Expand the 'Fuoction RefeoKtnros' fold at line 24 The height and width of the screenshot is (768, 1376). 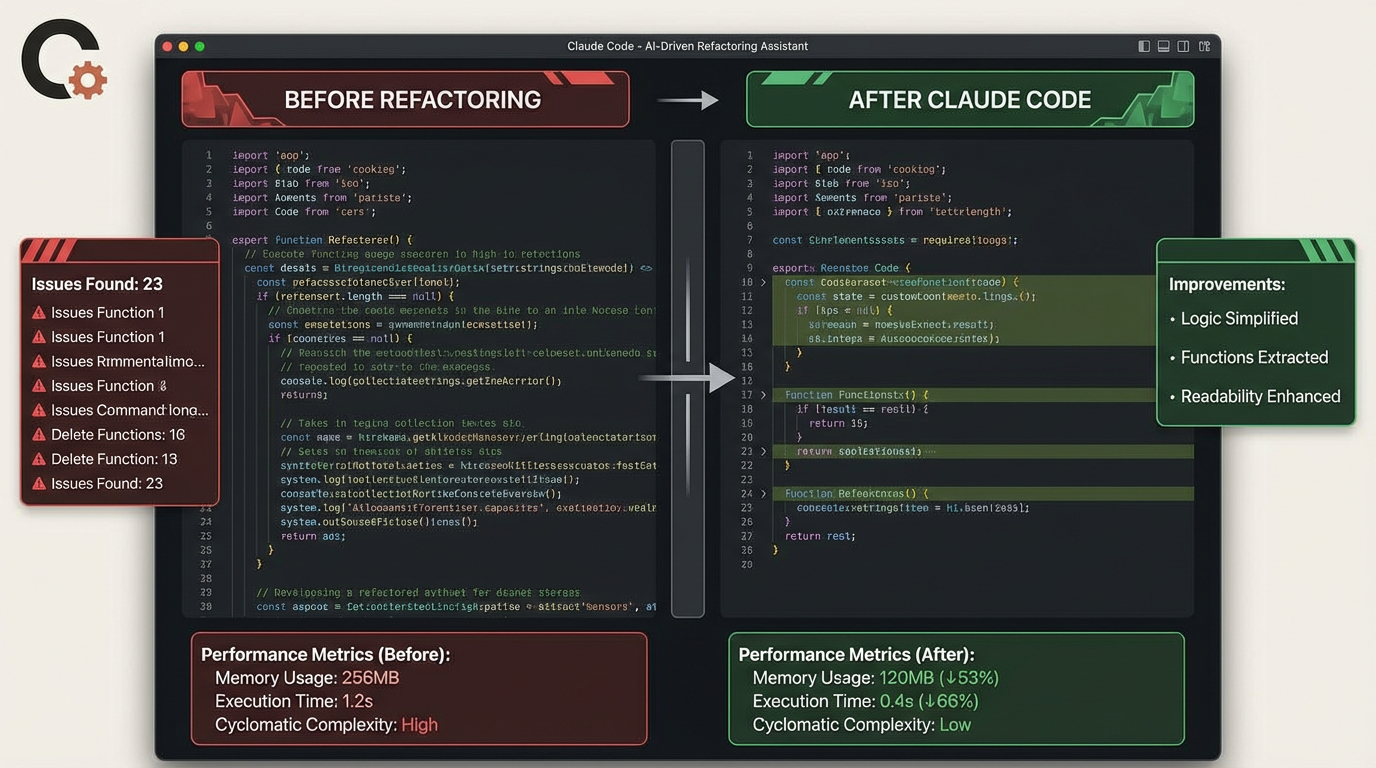point(762,493)
